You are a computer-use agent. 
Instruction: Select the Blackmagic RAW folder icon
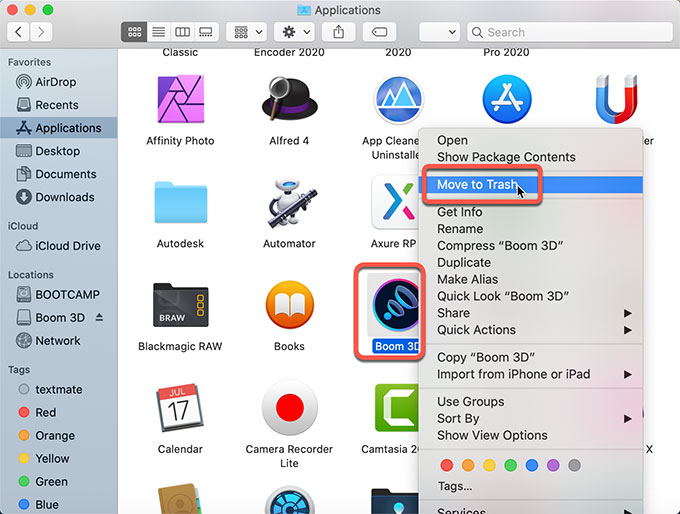(x=180, y=305)
